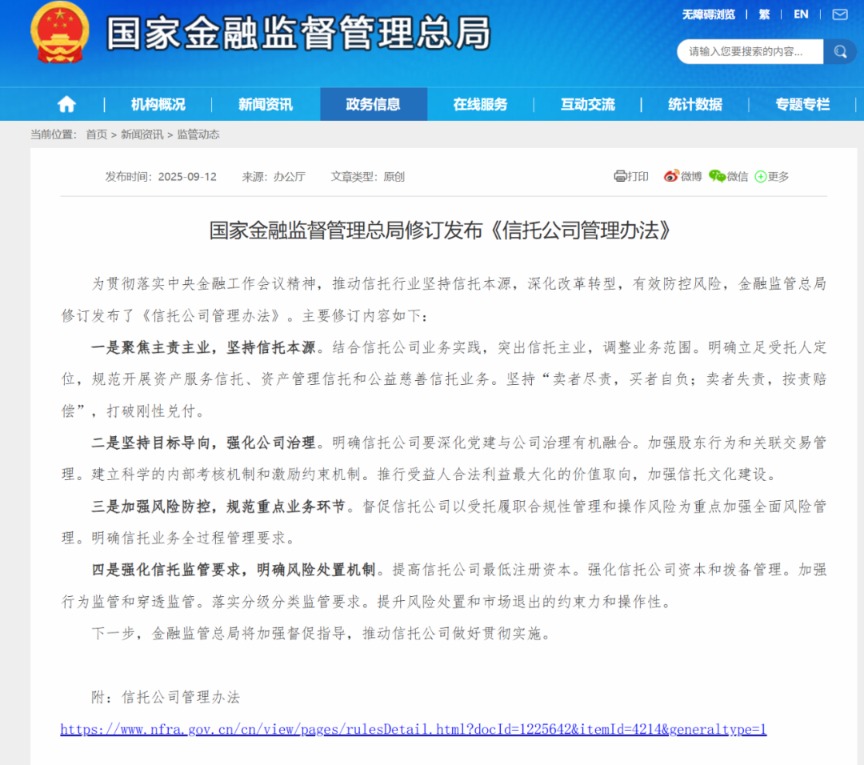Click 新闻资讯 in the breadcrumb
Screen dimensions: 864x765
tap(142, 134)
